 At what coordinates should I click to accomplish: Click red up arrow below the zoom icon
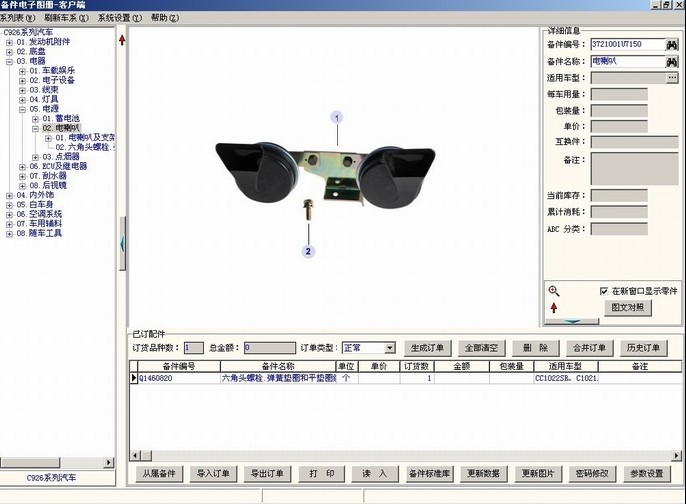[x=554, y=308]
